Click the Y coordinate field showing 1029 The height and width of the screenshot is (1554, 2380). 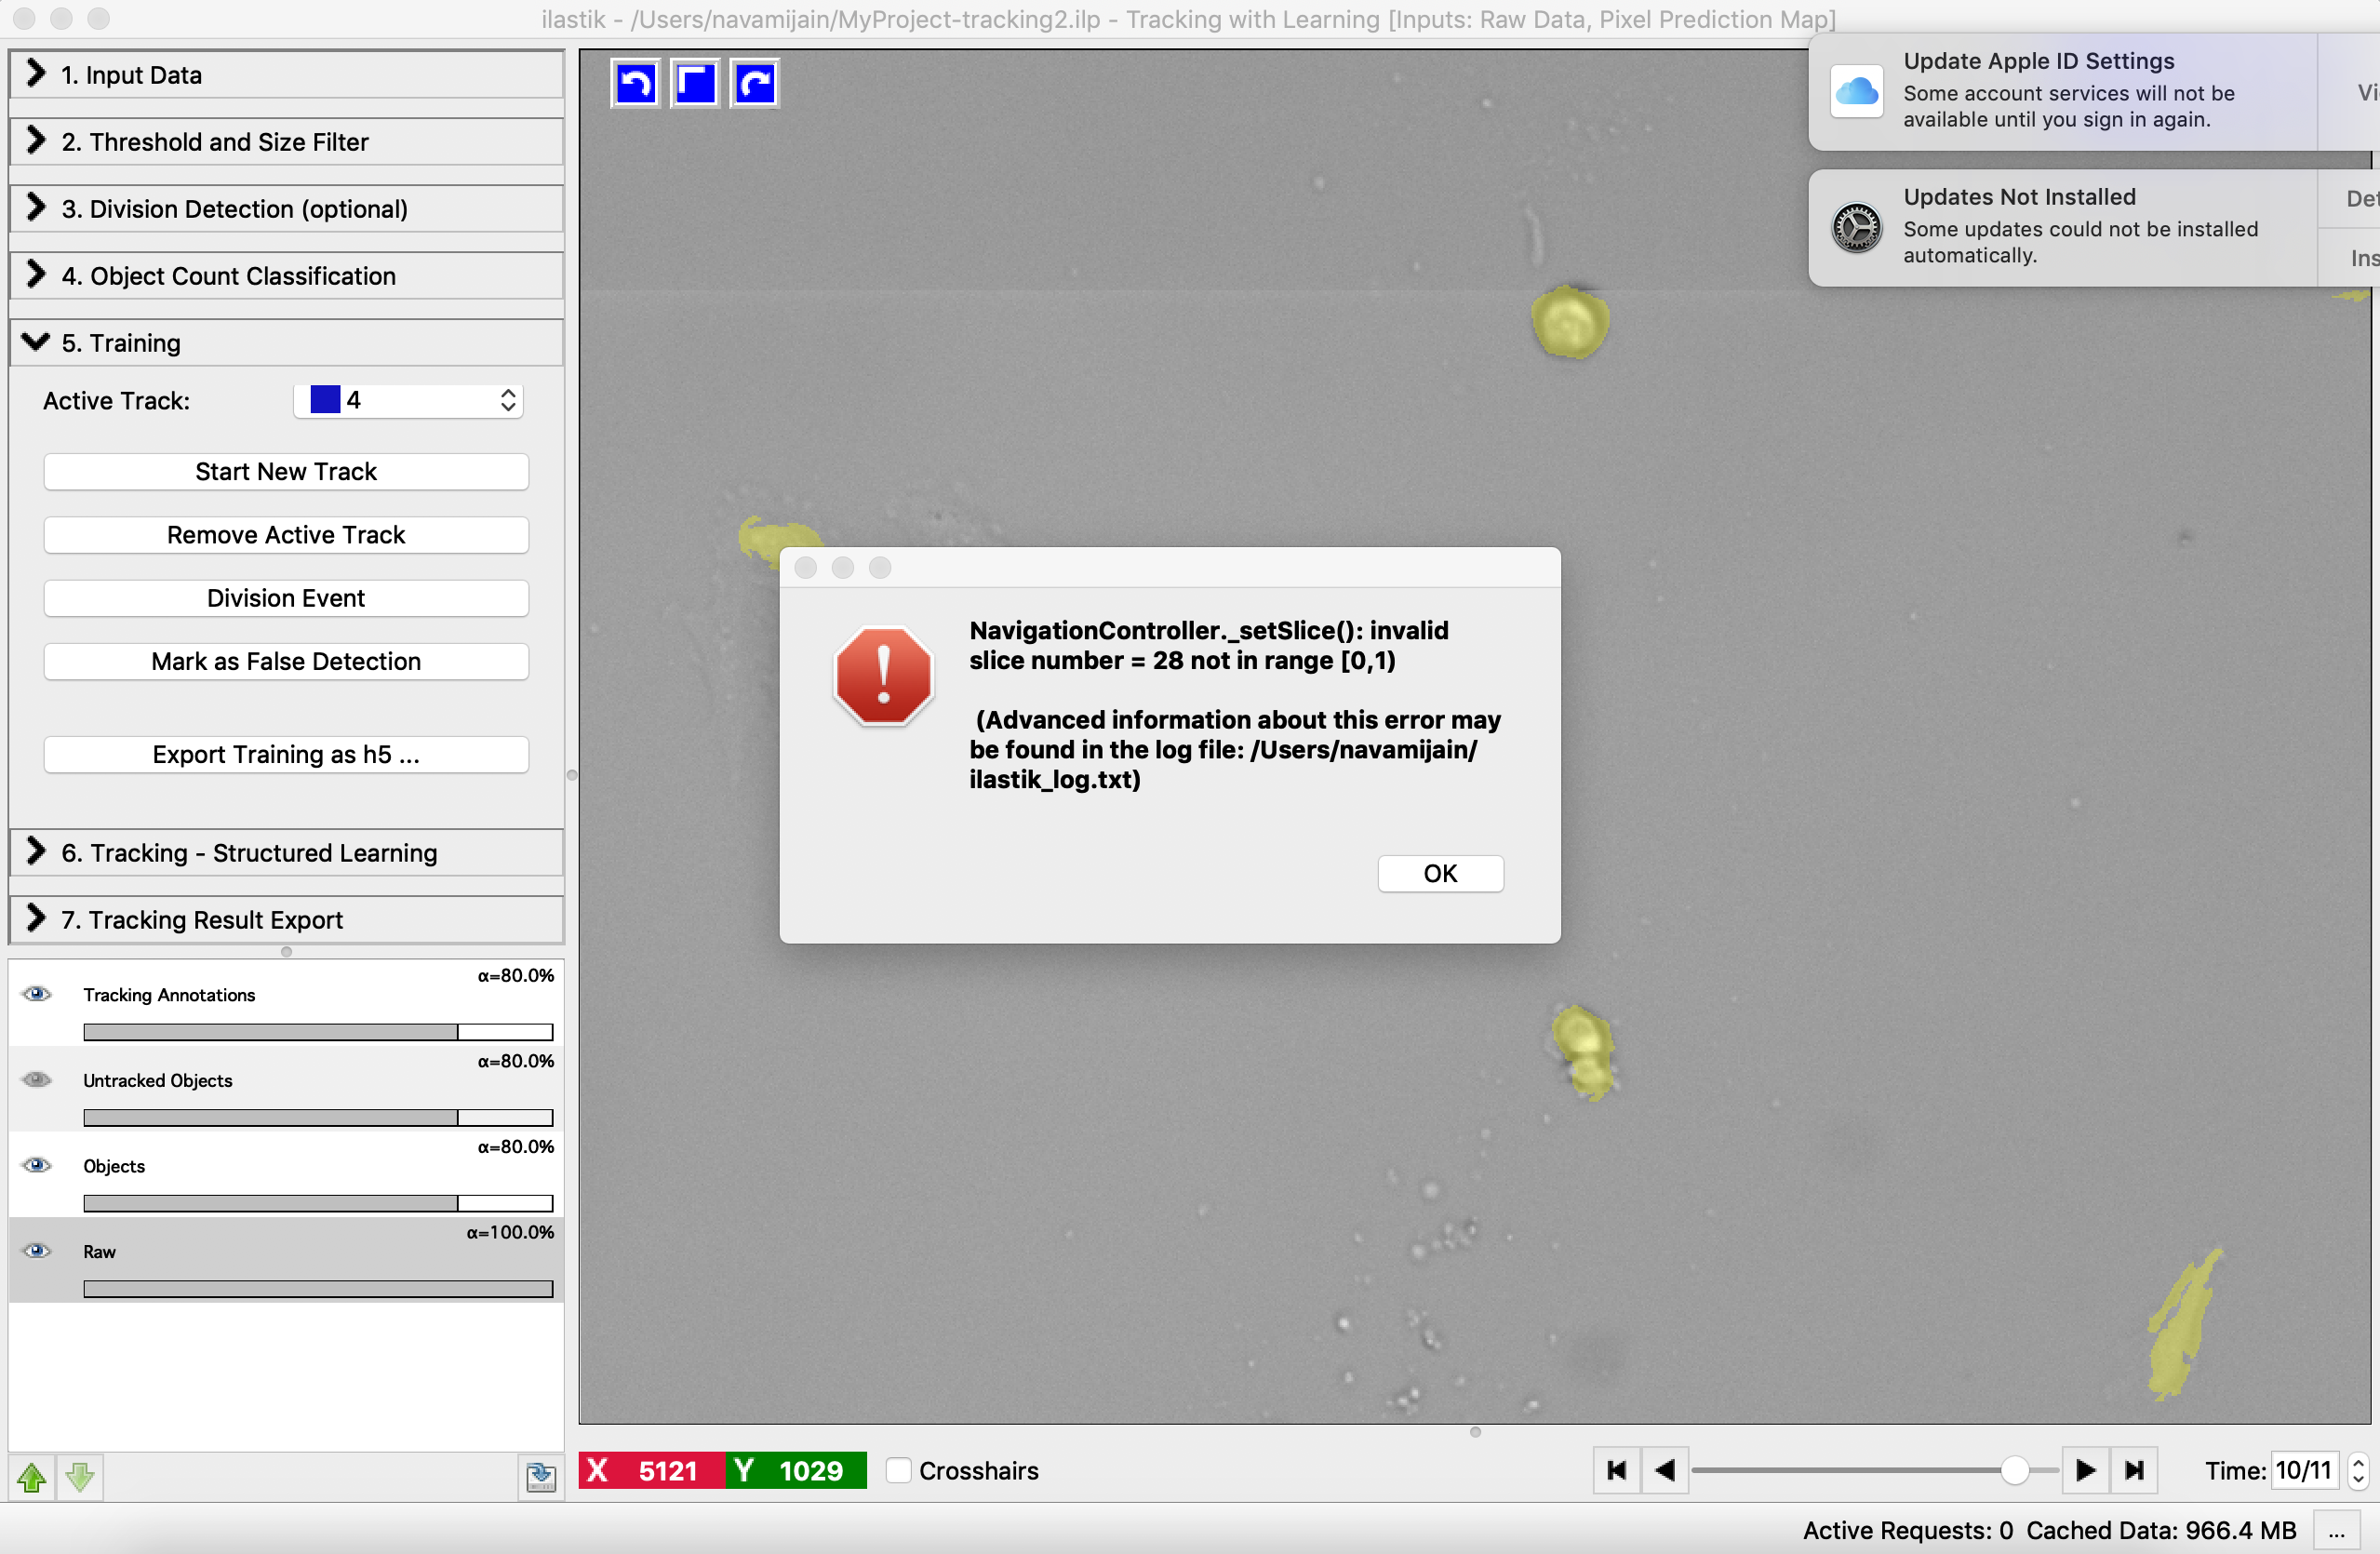[x=796, y=1470]
